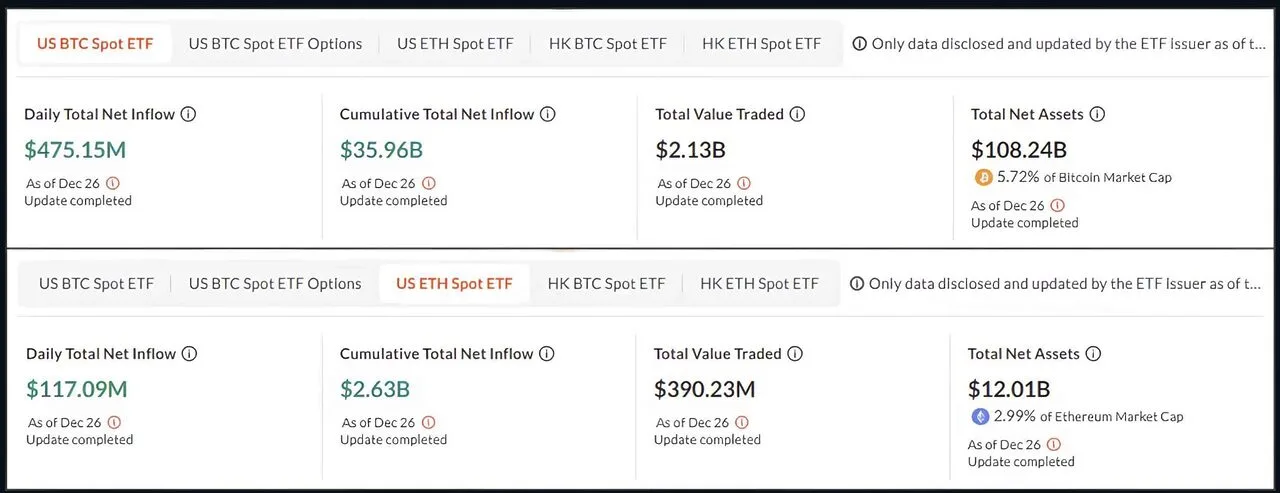Viewport: 1280px width, 493px height.
Task: Click the Ethereum coin icon near 2.99%
Action: coord(980,416)
